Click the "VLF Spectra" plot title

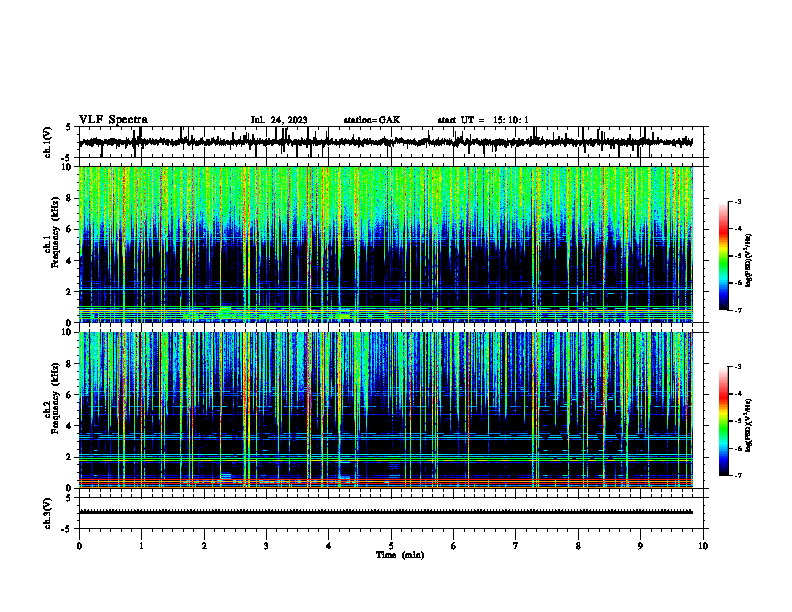[x=113, y=120]
